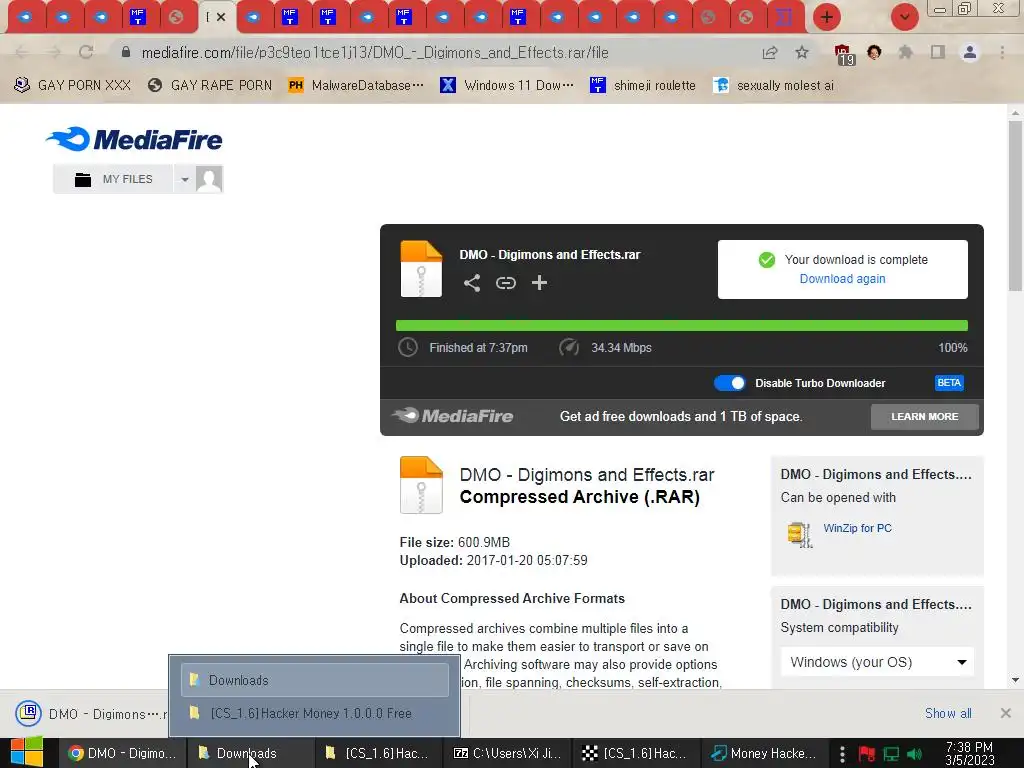This screenshot has width=1024, height=768.
Task: Select Downloads in the taskbar popup list
Action: point(315,680)
